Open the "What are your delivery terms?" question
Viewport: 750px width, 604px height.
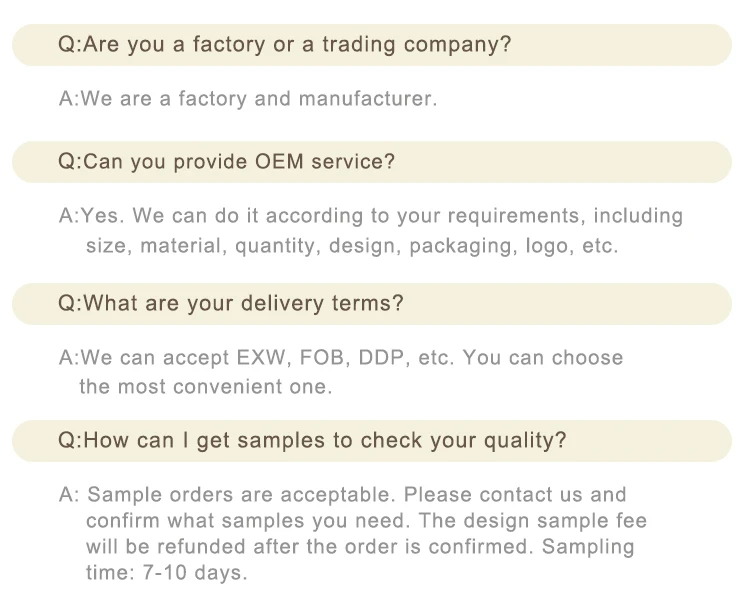coord(231,303)
